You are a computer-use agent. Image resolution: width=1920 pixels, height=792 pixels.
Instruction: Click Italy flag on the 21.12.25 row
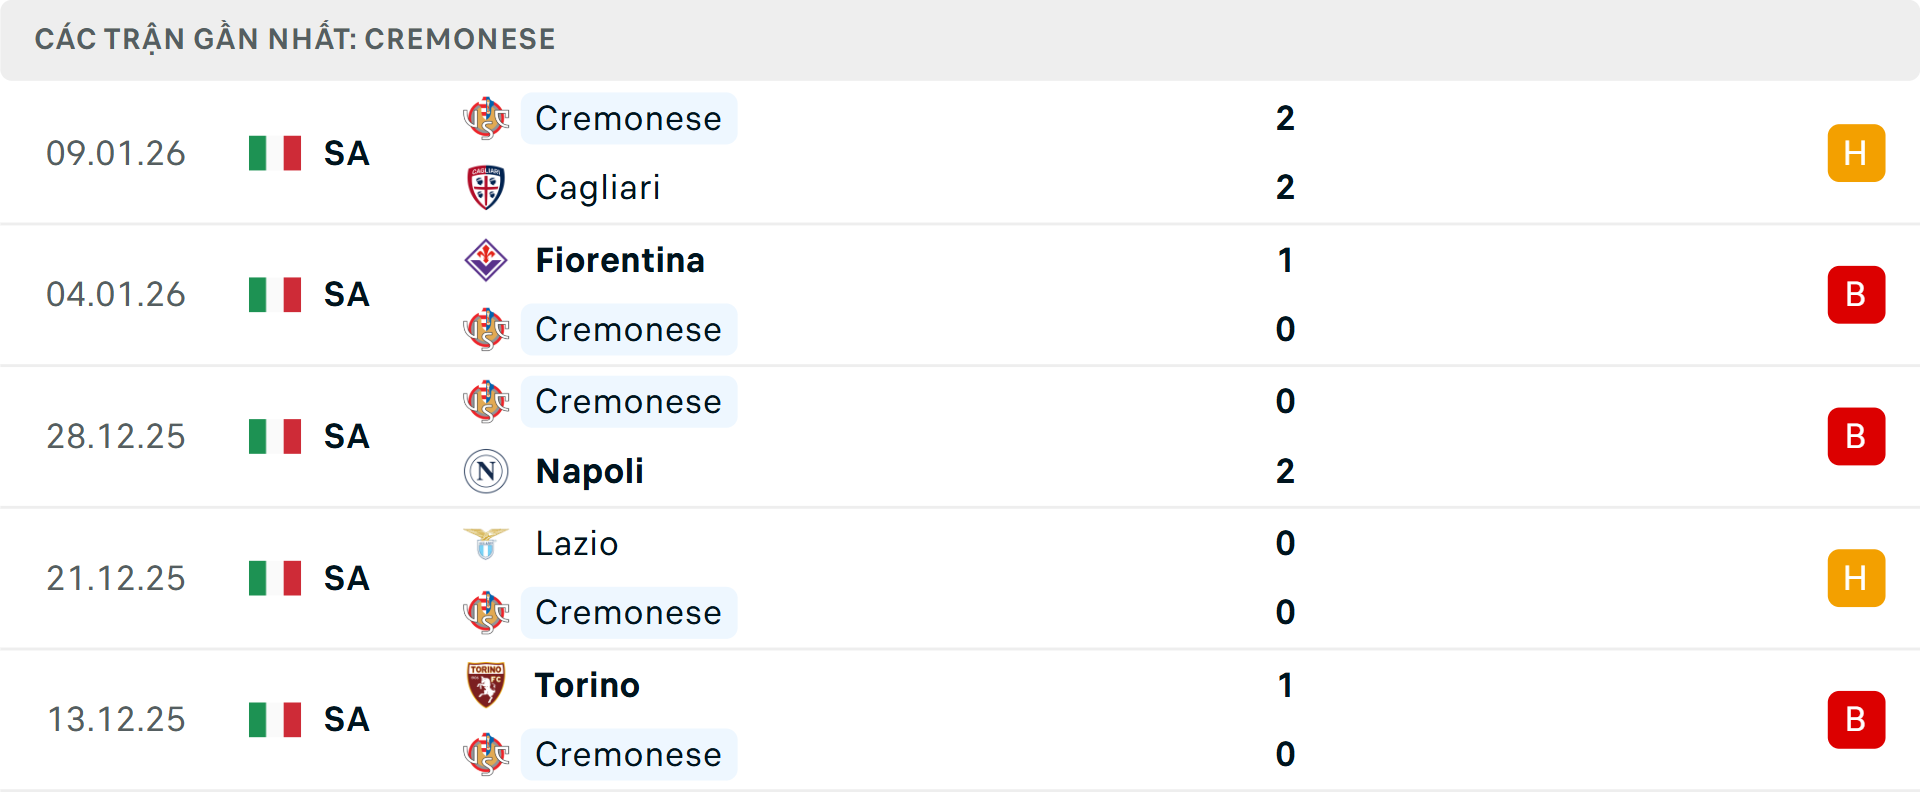point(275,578)
